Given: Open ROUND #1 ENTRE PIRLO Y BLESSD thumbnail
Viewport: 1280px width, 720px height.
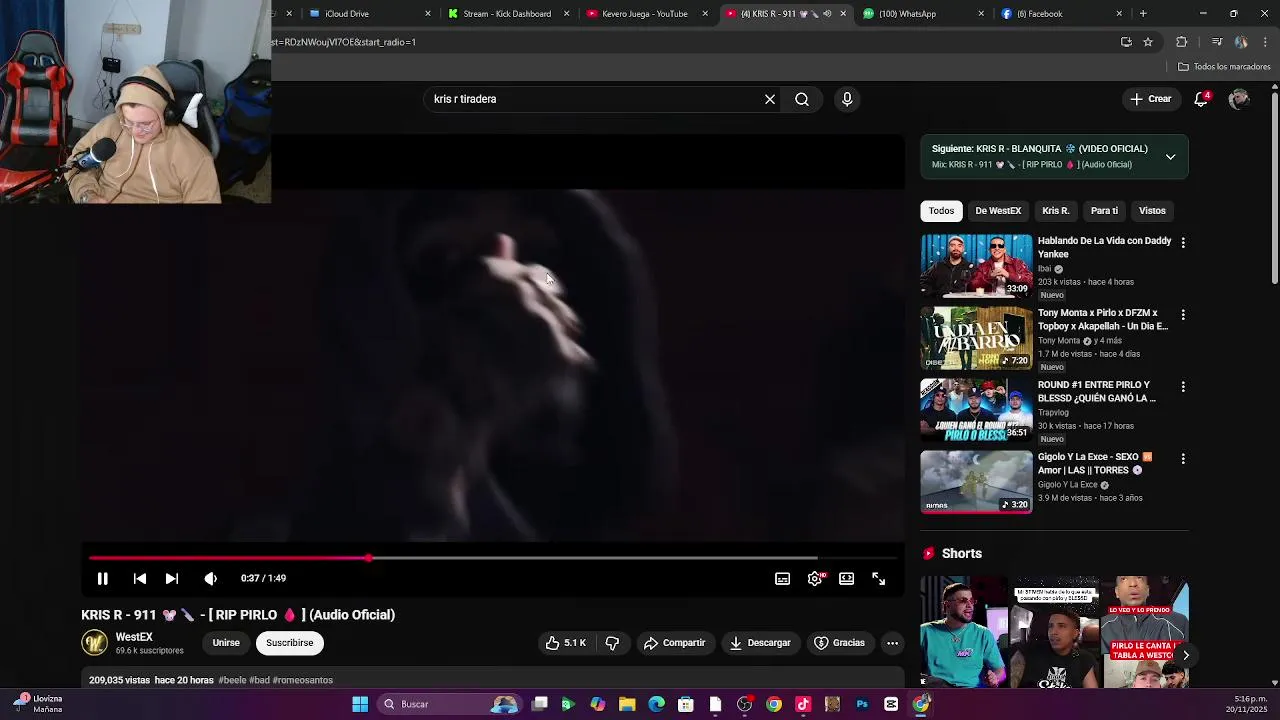Looking at the screenshot, I should (976, 410).
